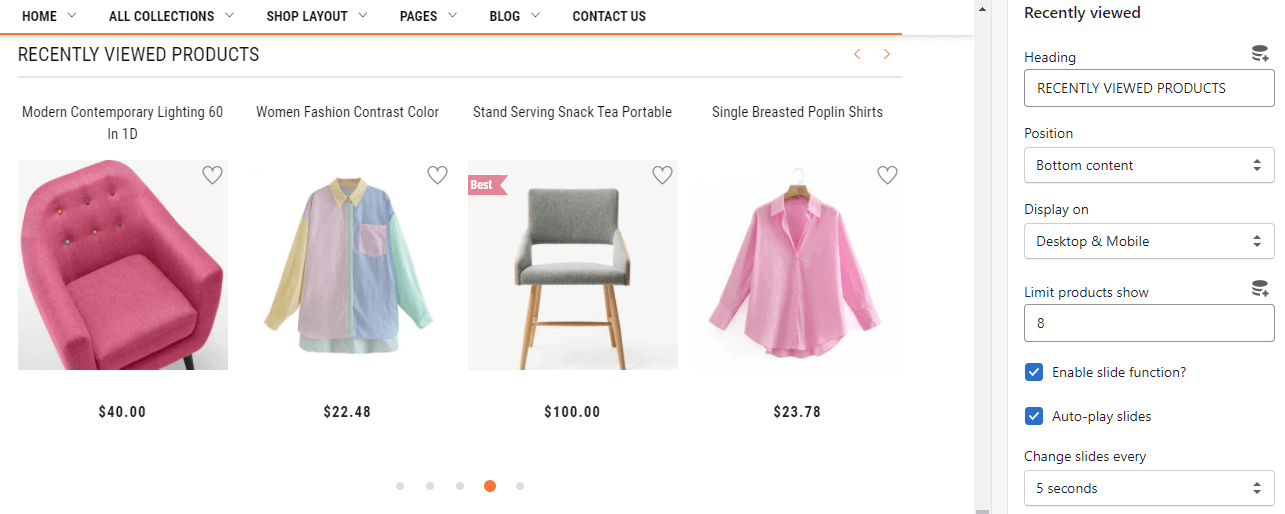1285x514 pixels.
Task: Click the pink poplin shirt product image
Action: pos(798,265)
